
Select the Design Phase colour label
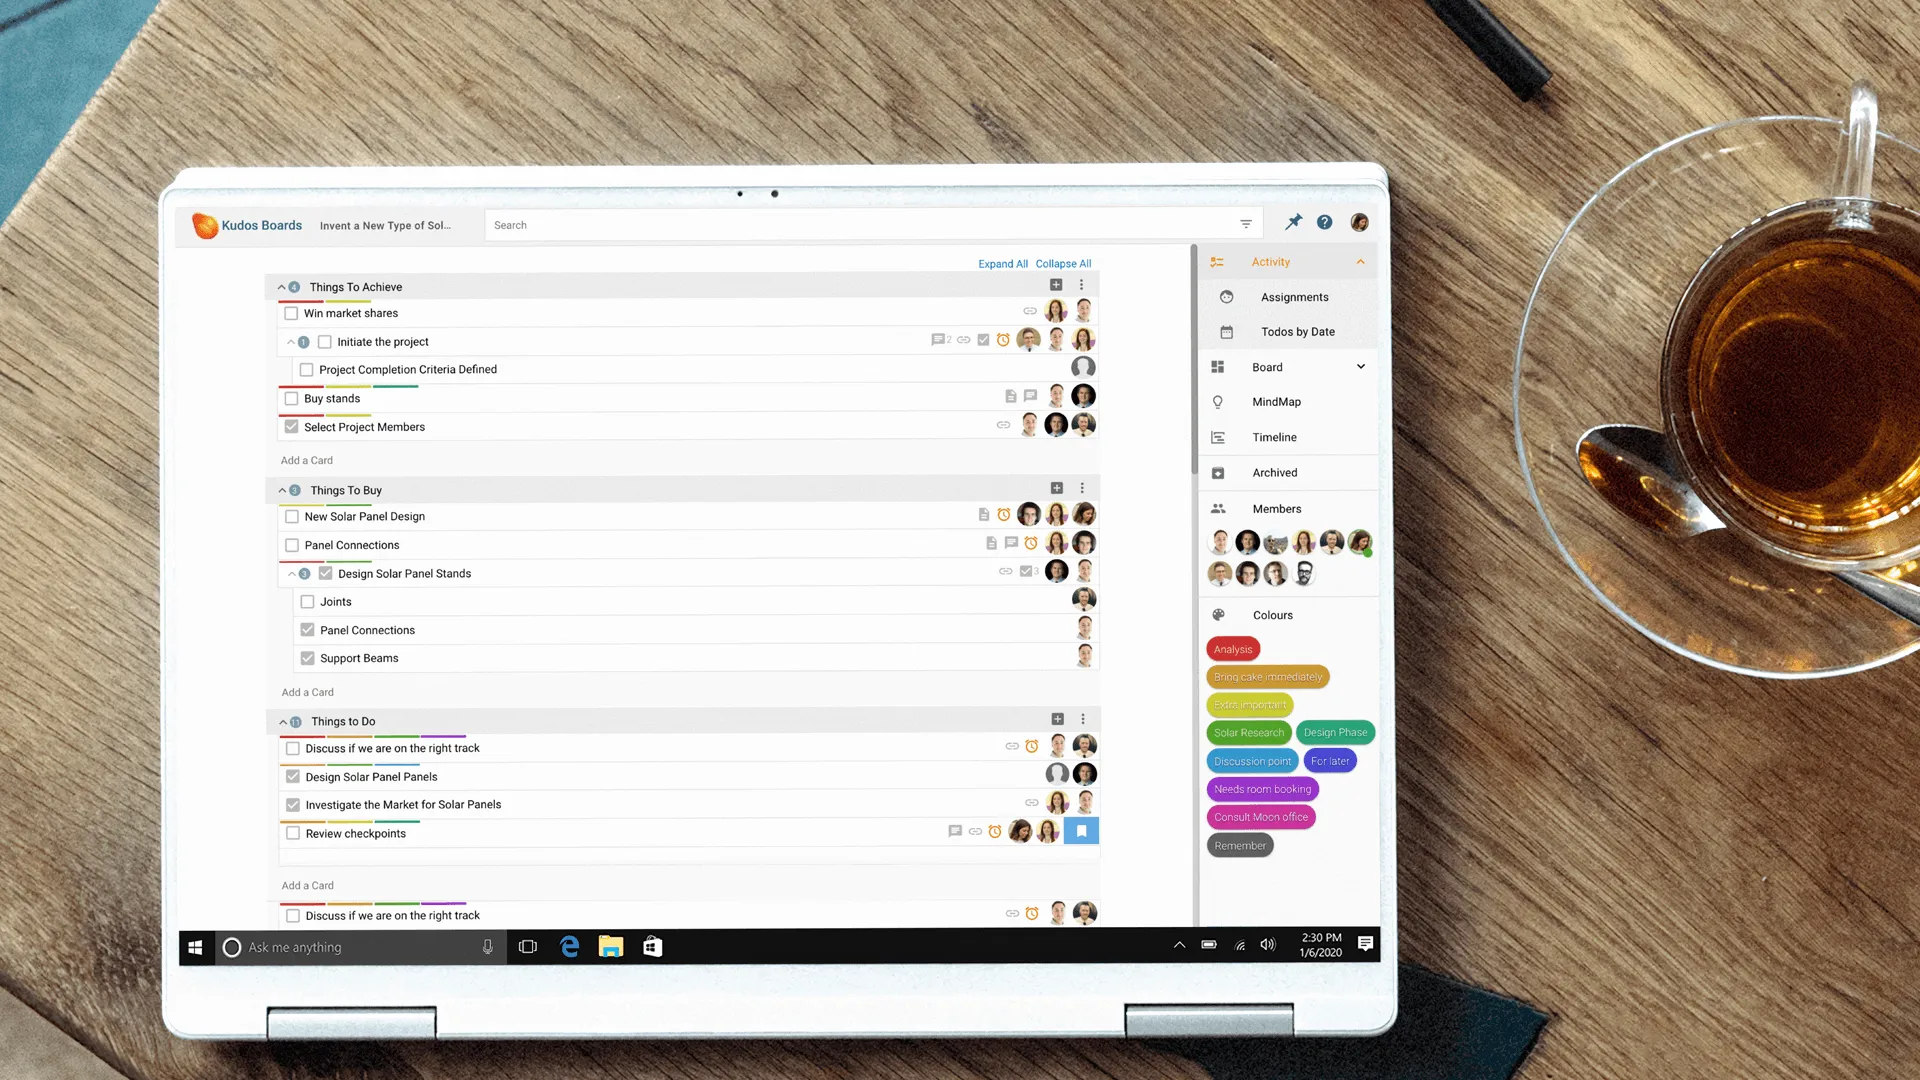pos(1335,732)
